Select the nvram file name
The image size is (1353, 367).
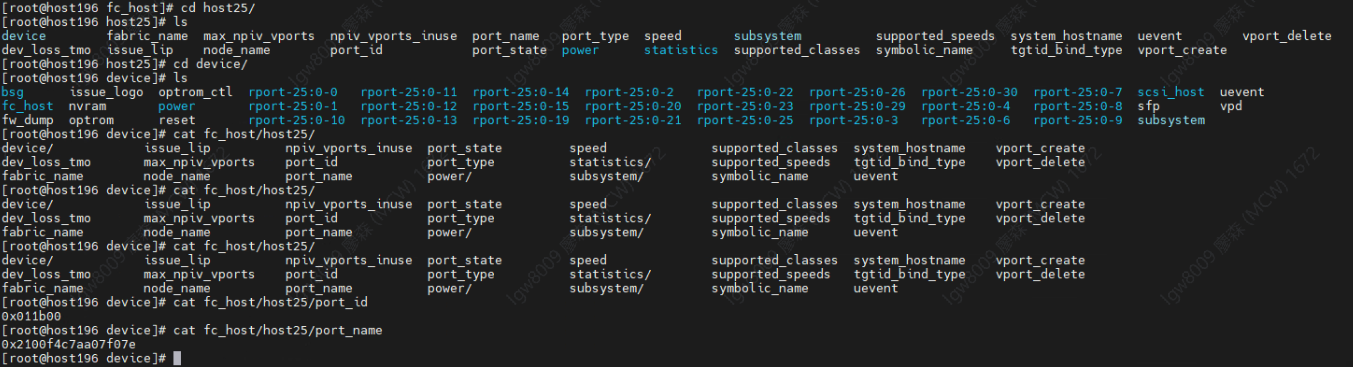pyautogui.click(x=88, y=106)
